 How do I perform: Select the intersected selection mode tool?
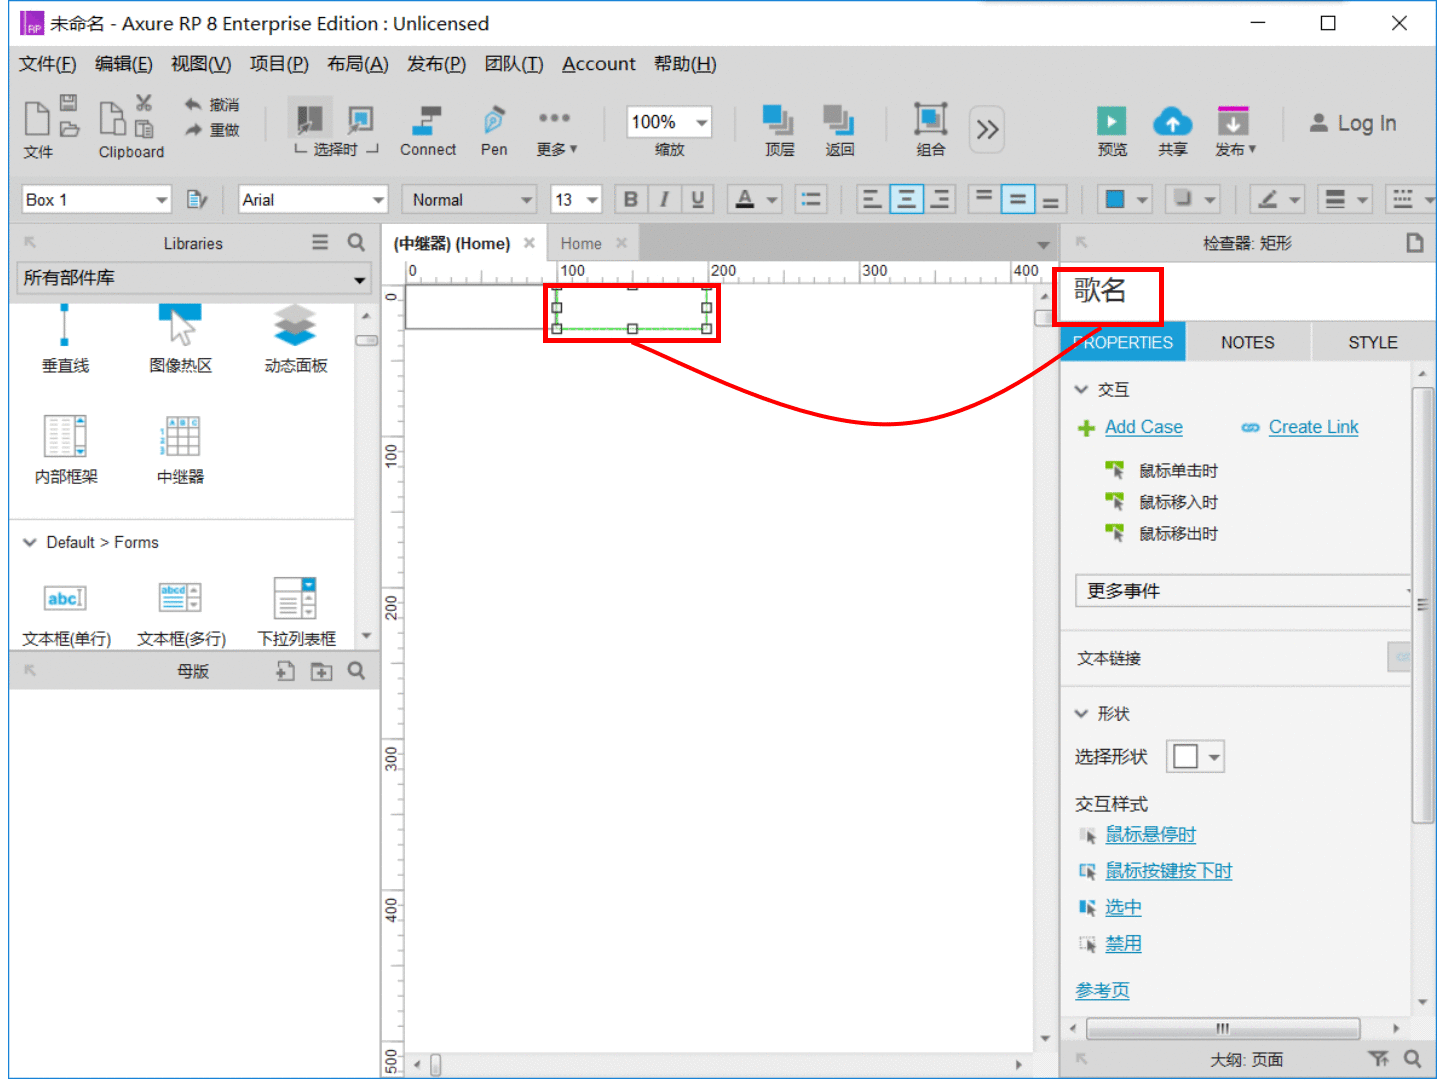[309, 119]
